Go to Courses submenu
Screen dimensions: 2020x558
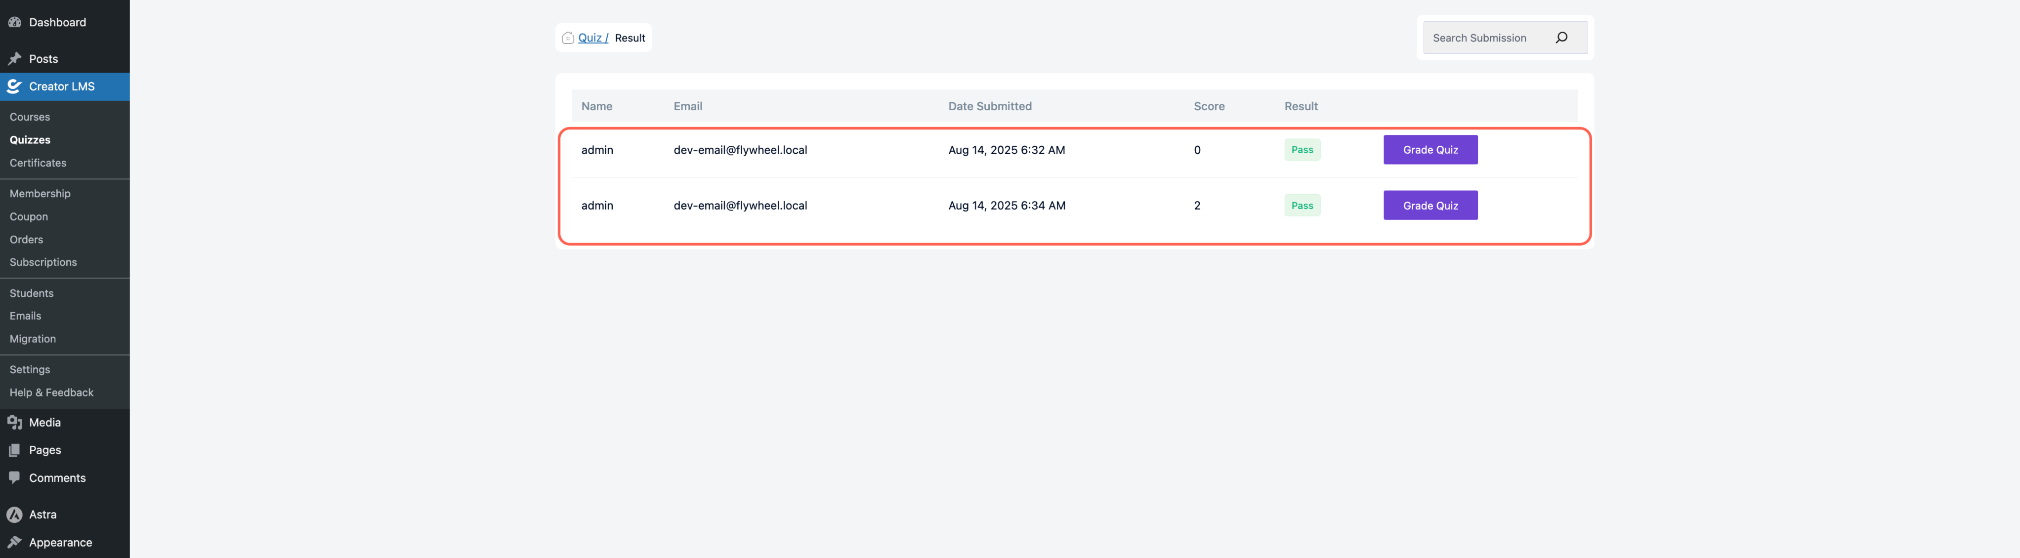point(30,117)
